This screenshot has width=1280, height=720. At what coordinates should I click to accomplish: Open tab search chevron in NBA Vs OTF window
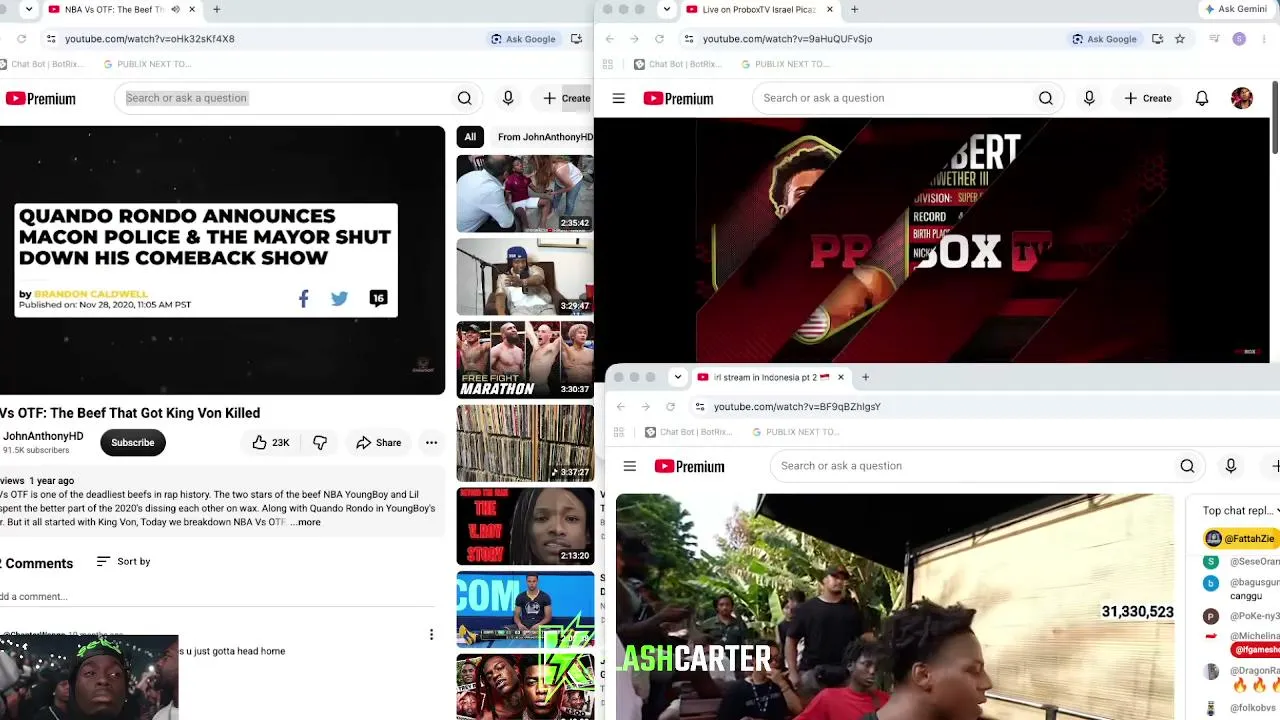pos(28,10)
